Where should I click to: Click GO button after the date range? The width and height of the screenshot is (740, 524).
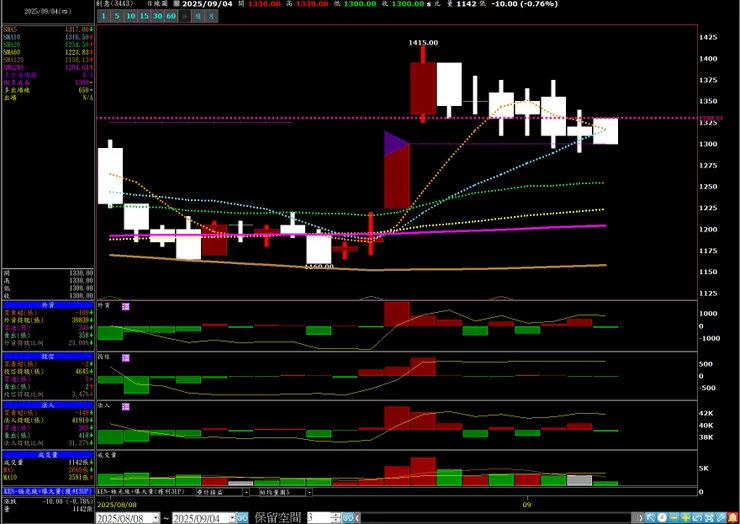click(x=242, y=518)
